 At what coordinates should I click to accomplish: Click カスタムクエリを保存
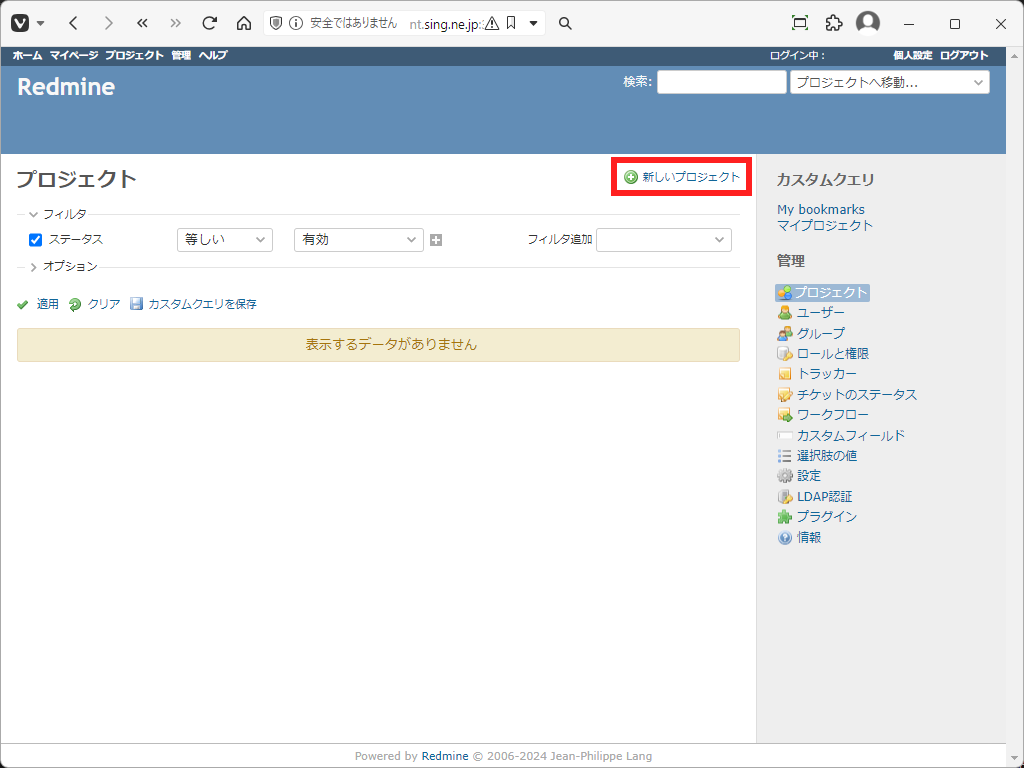click(193, 304)
